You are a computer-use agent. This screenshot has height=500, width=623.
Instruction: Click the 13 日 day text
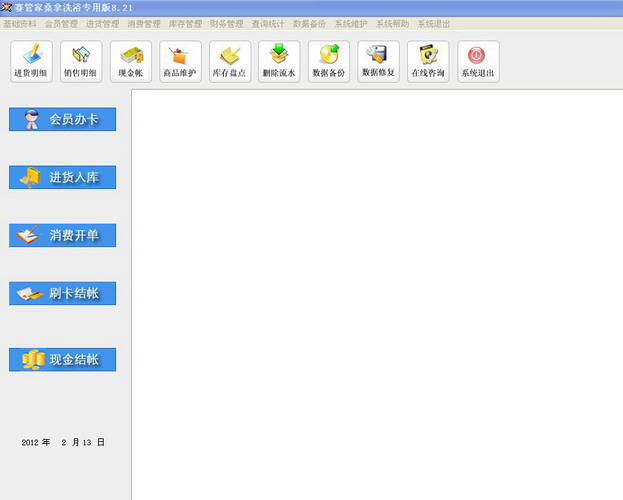pos(94,442)
